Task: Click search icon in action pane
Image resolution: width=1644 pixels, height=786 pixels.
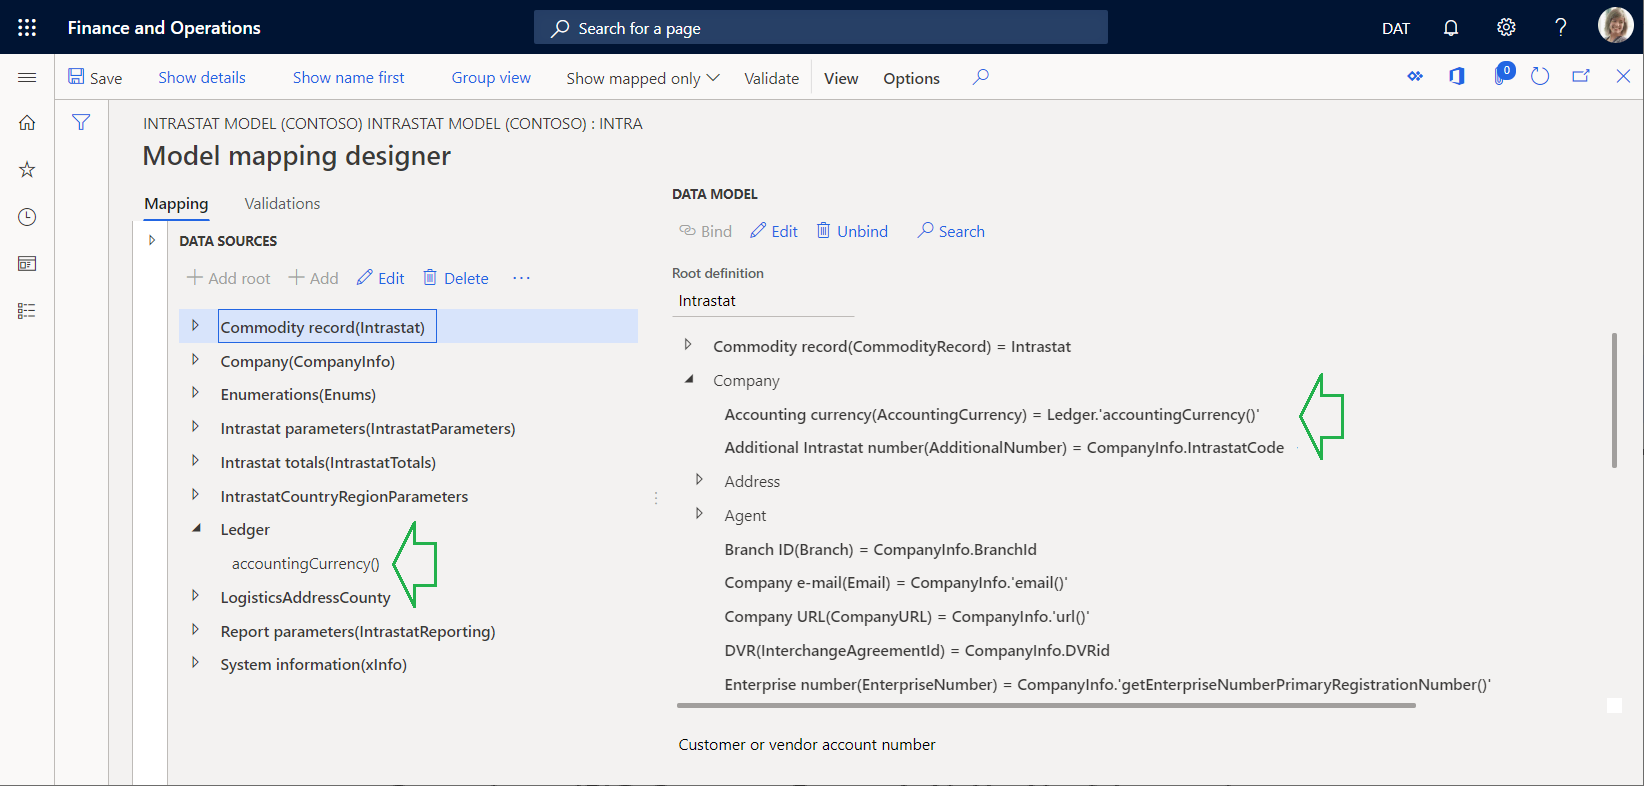Action: coord(981,77)
